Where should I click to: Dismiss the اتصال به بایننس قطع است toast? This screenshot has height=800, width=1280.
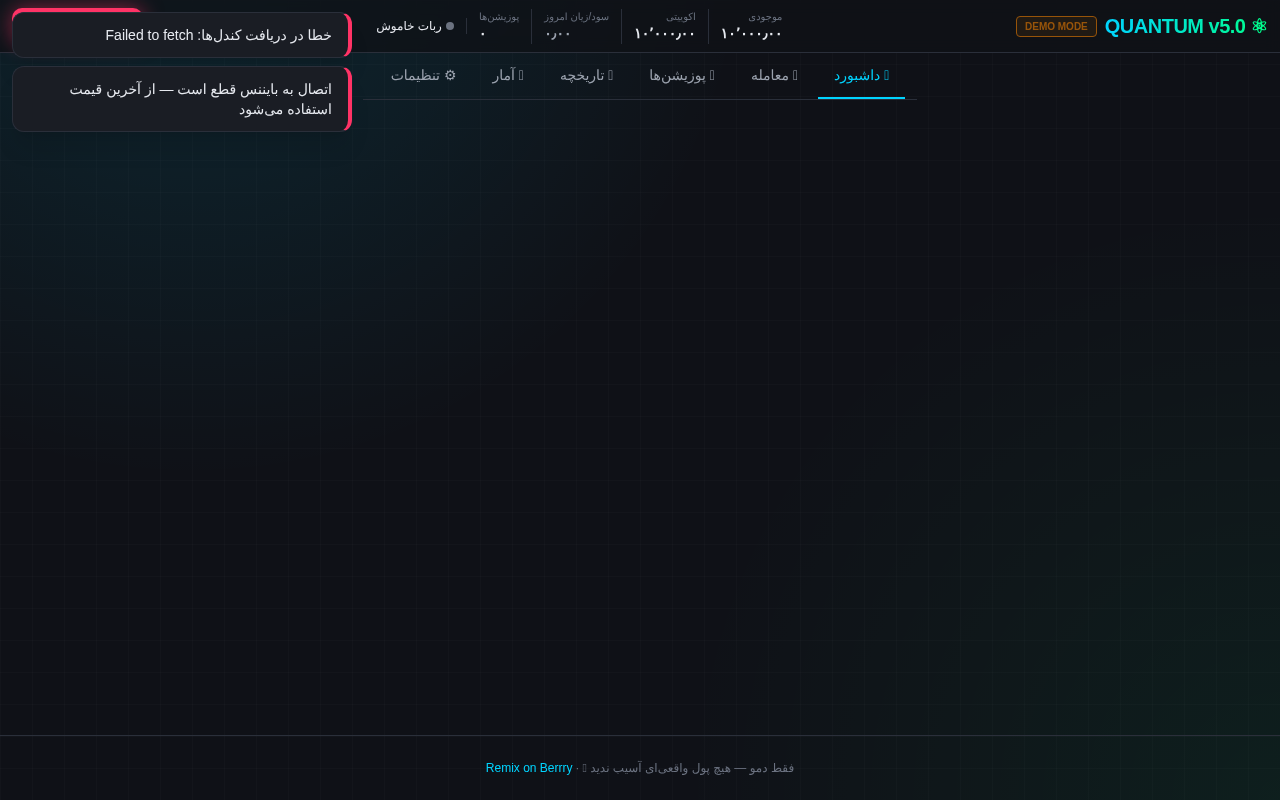click(x=181, y=99)
